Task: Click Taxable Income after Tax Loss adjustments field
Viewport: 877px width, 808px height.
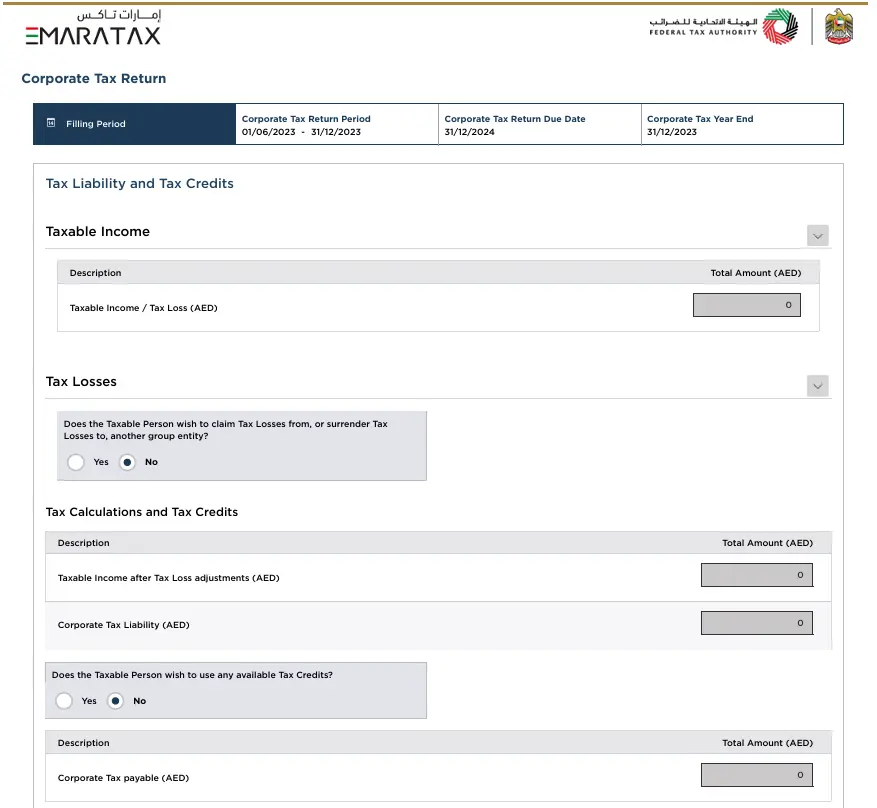Action: coord(756,575)
